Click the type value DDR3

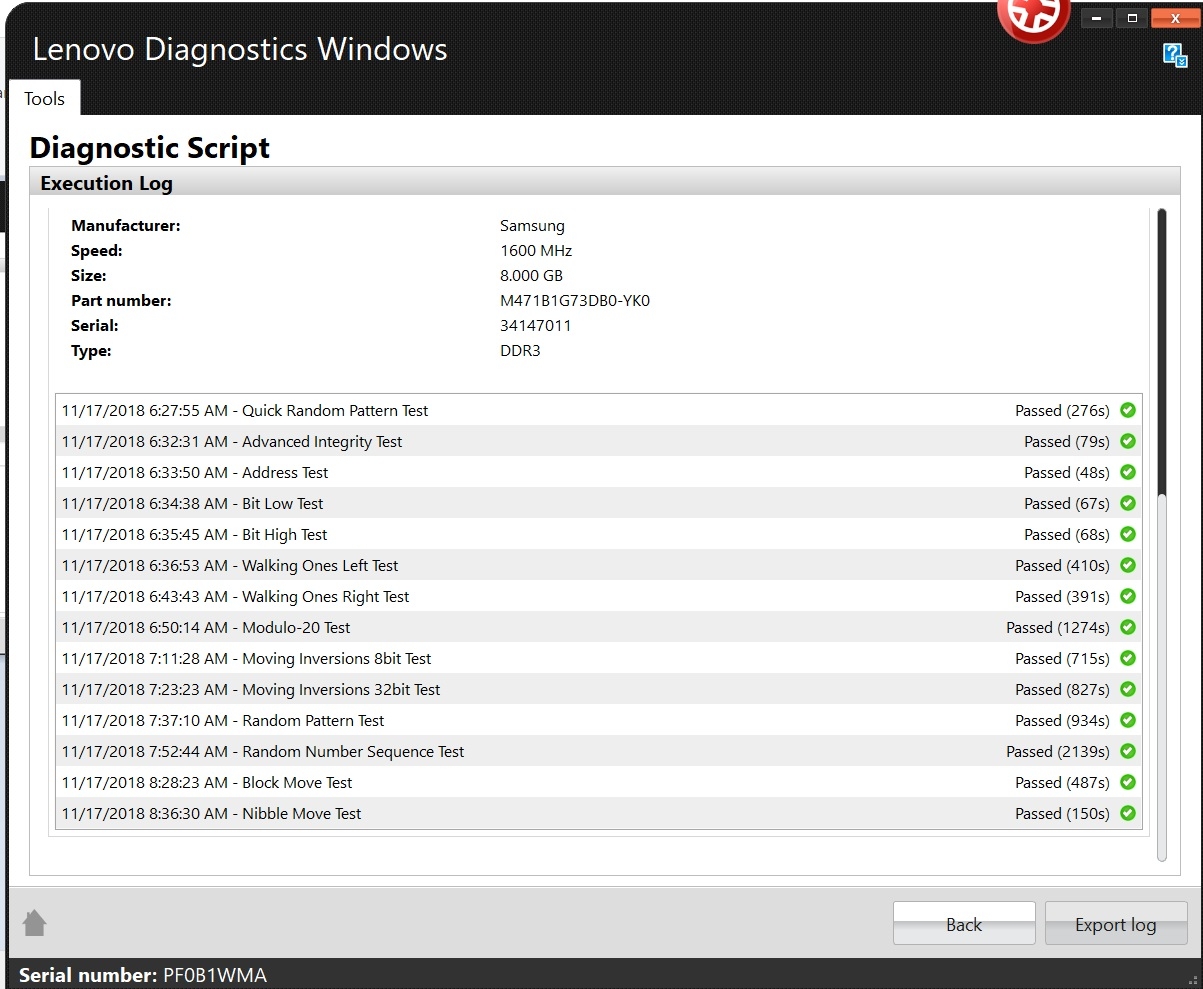point(520,351)
